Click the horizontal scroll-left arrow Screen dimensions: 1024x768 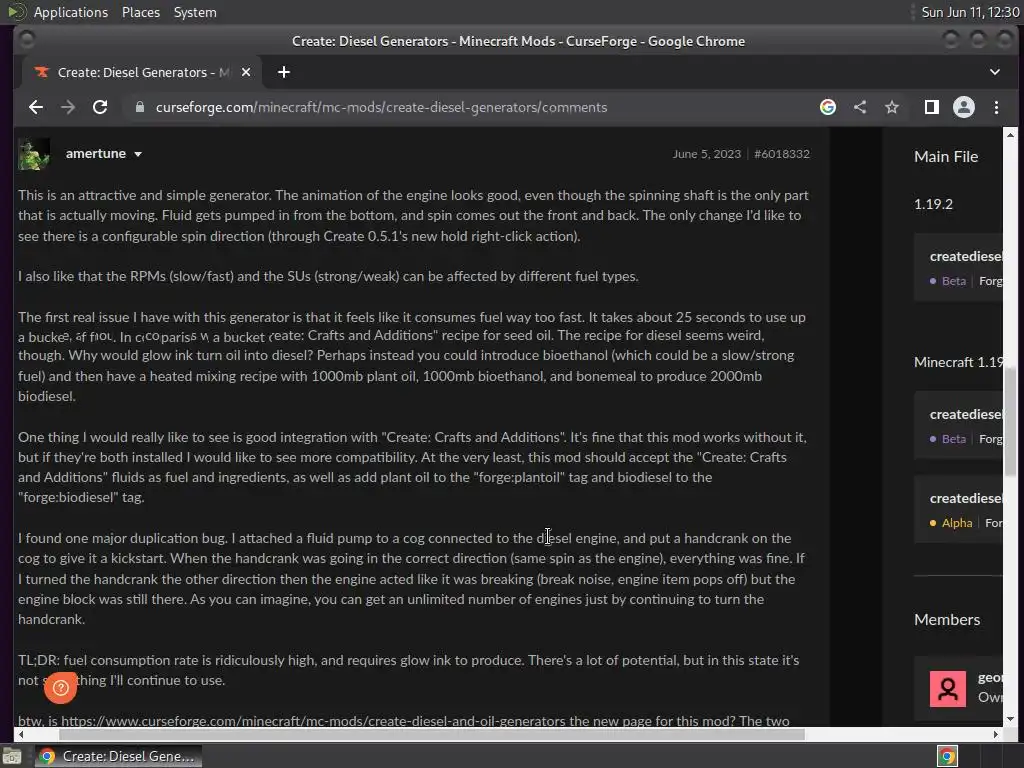pyautogui.click(x=21, y=734)
